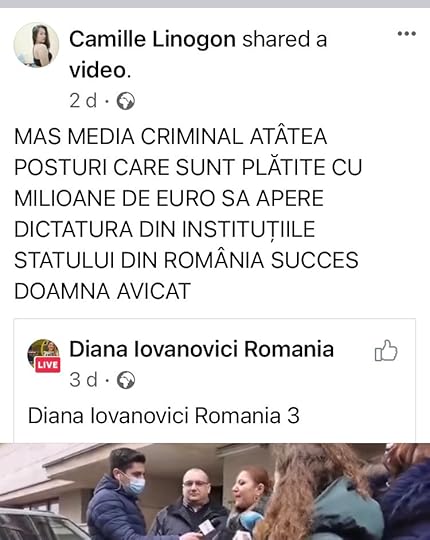Click the parked car in the video
This screenshot has height=540, width=430.
pos(40,525)
